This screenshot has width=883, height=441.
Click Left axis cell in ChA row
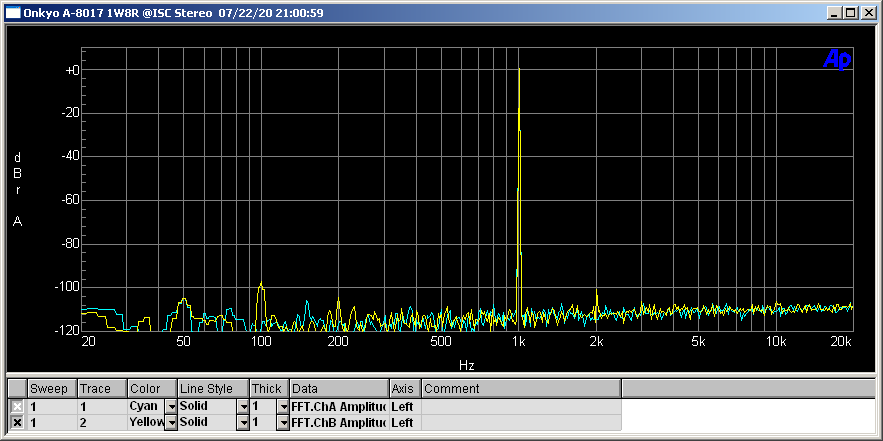click(x=405, y=406)
